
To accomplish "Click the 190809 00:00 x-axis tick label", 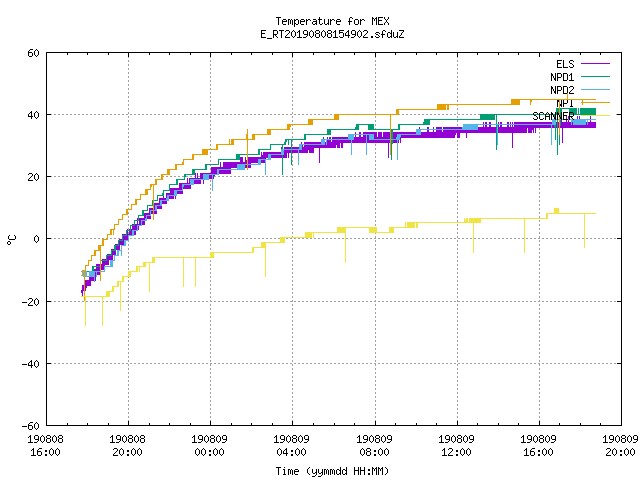I will pyautogui.click(x=209, y=446).
